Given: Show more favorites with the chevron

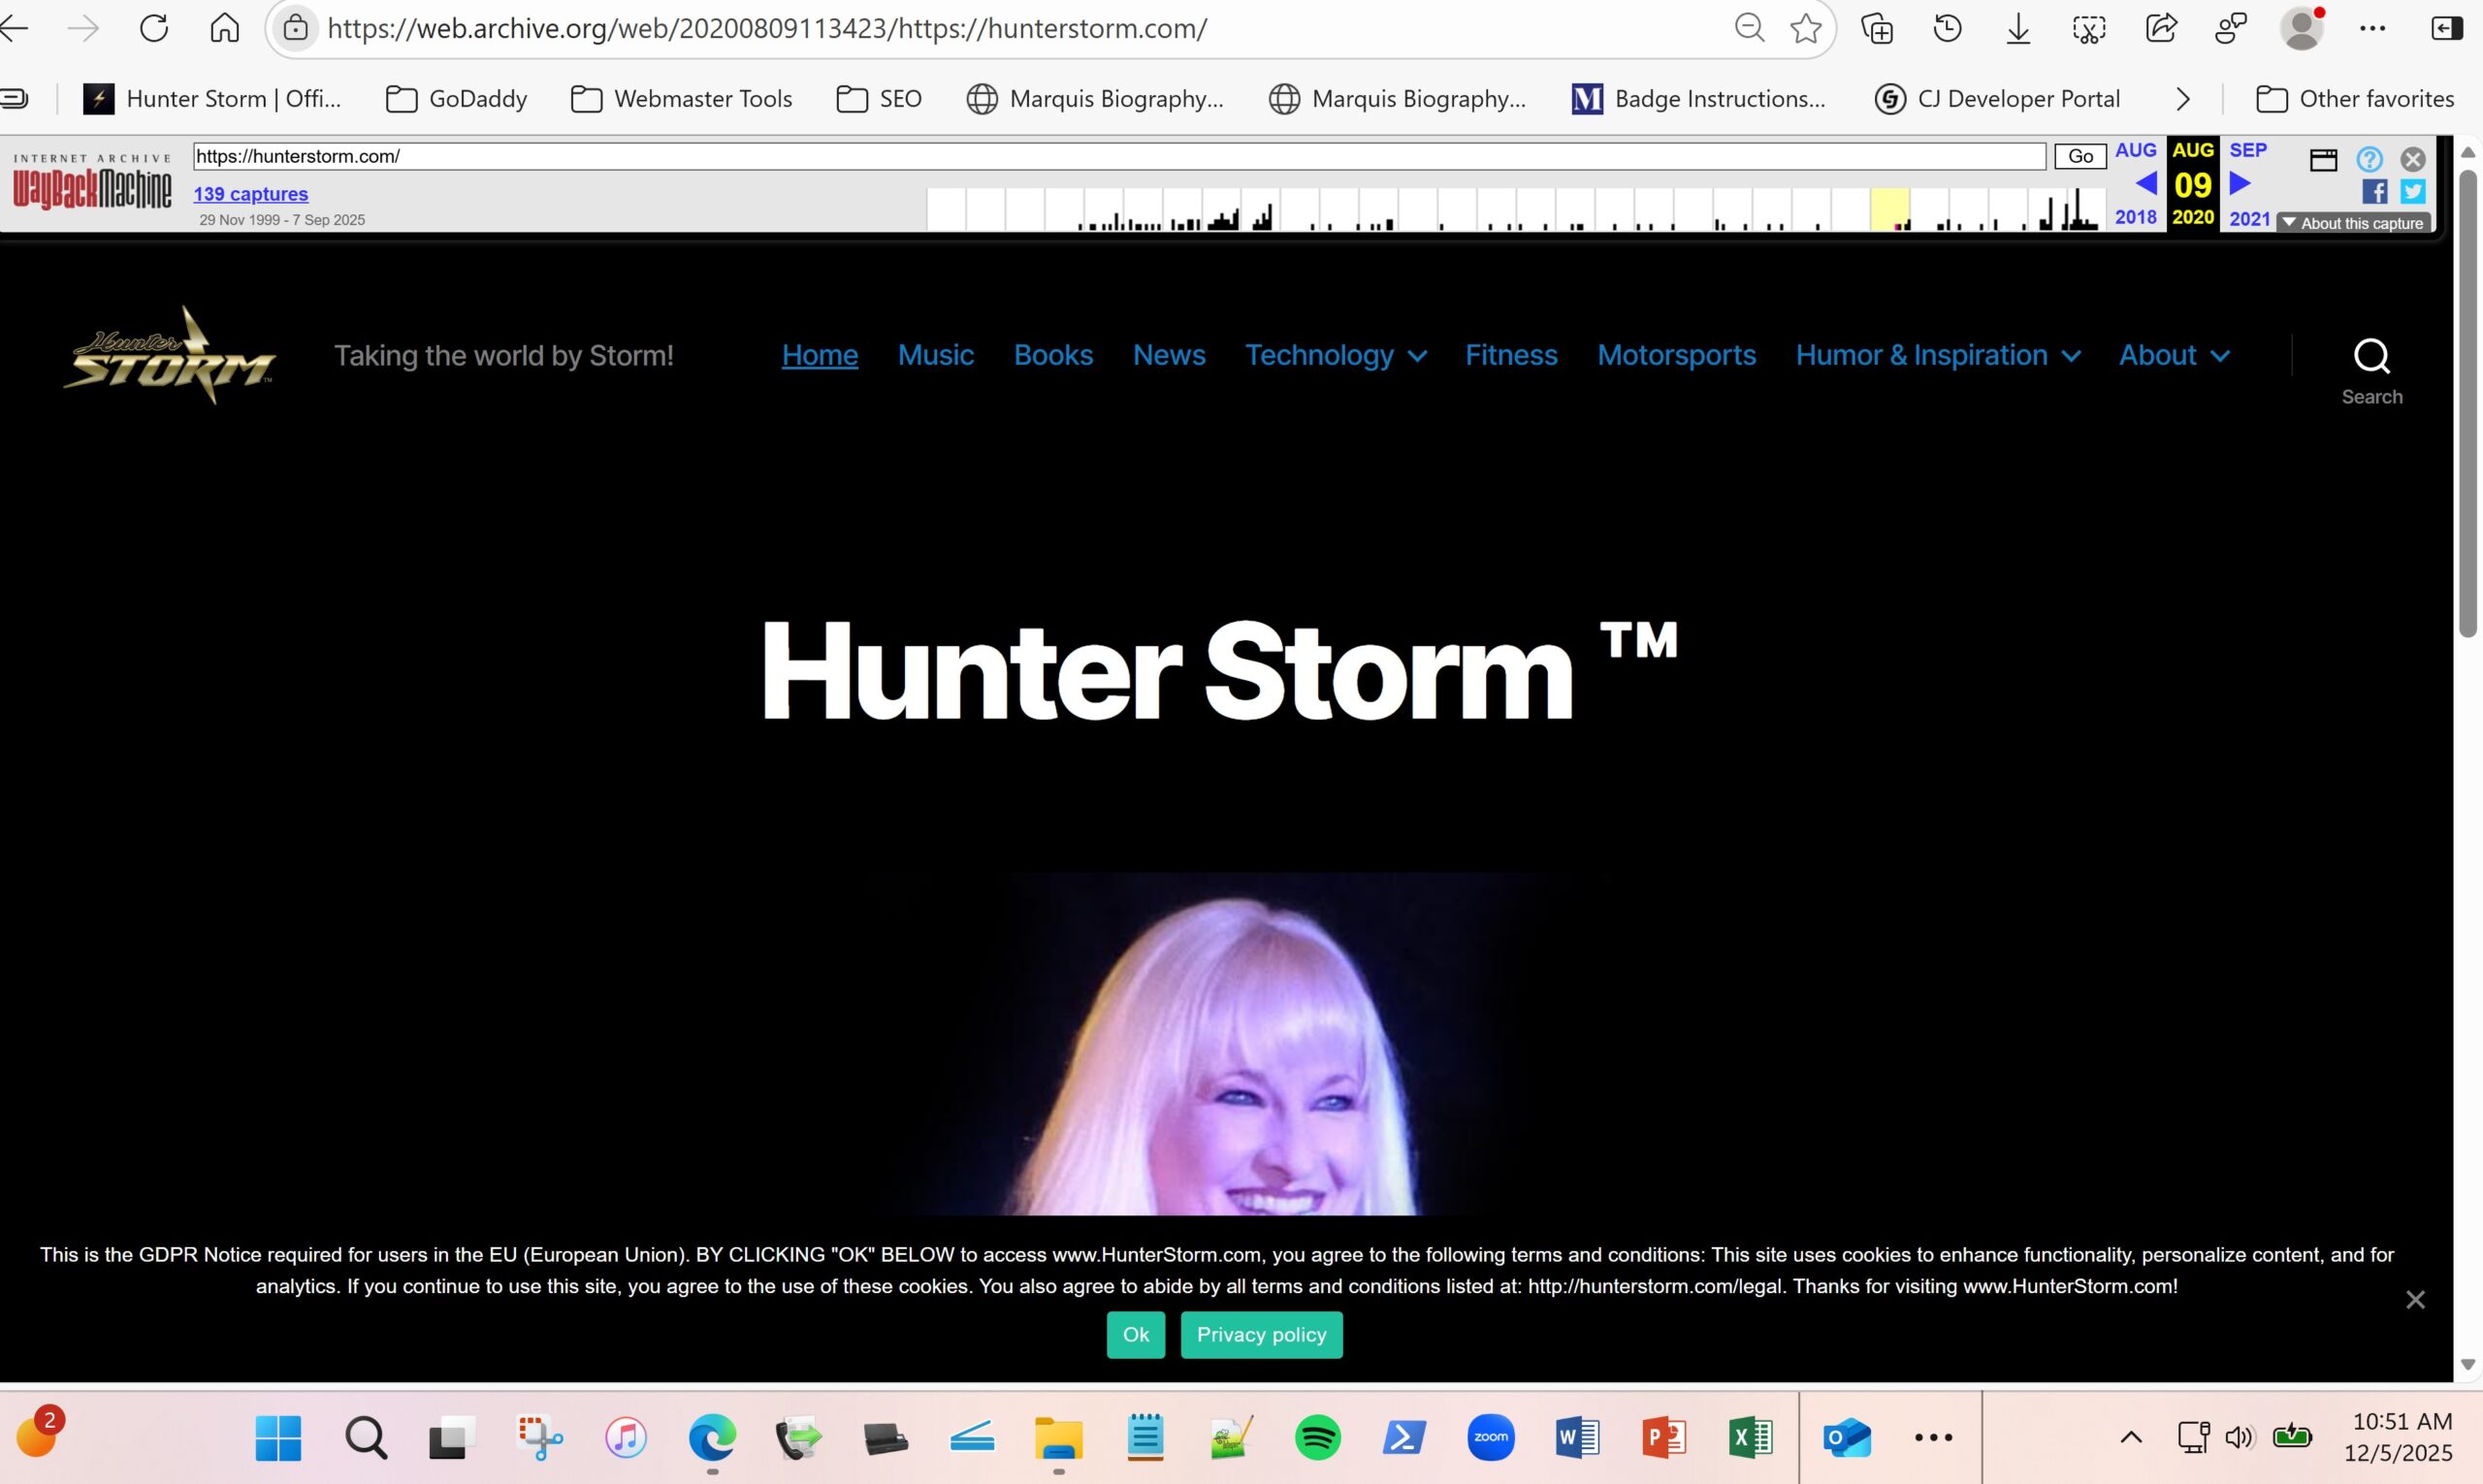Looking at the screenshot, I should pyautogui.click(x=2183, y=99).
